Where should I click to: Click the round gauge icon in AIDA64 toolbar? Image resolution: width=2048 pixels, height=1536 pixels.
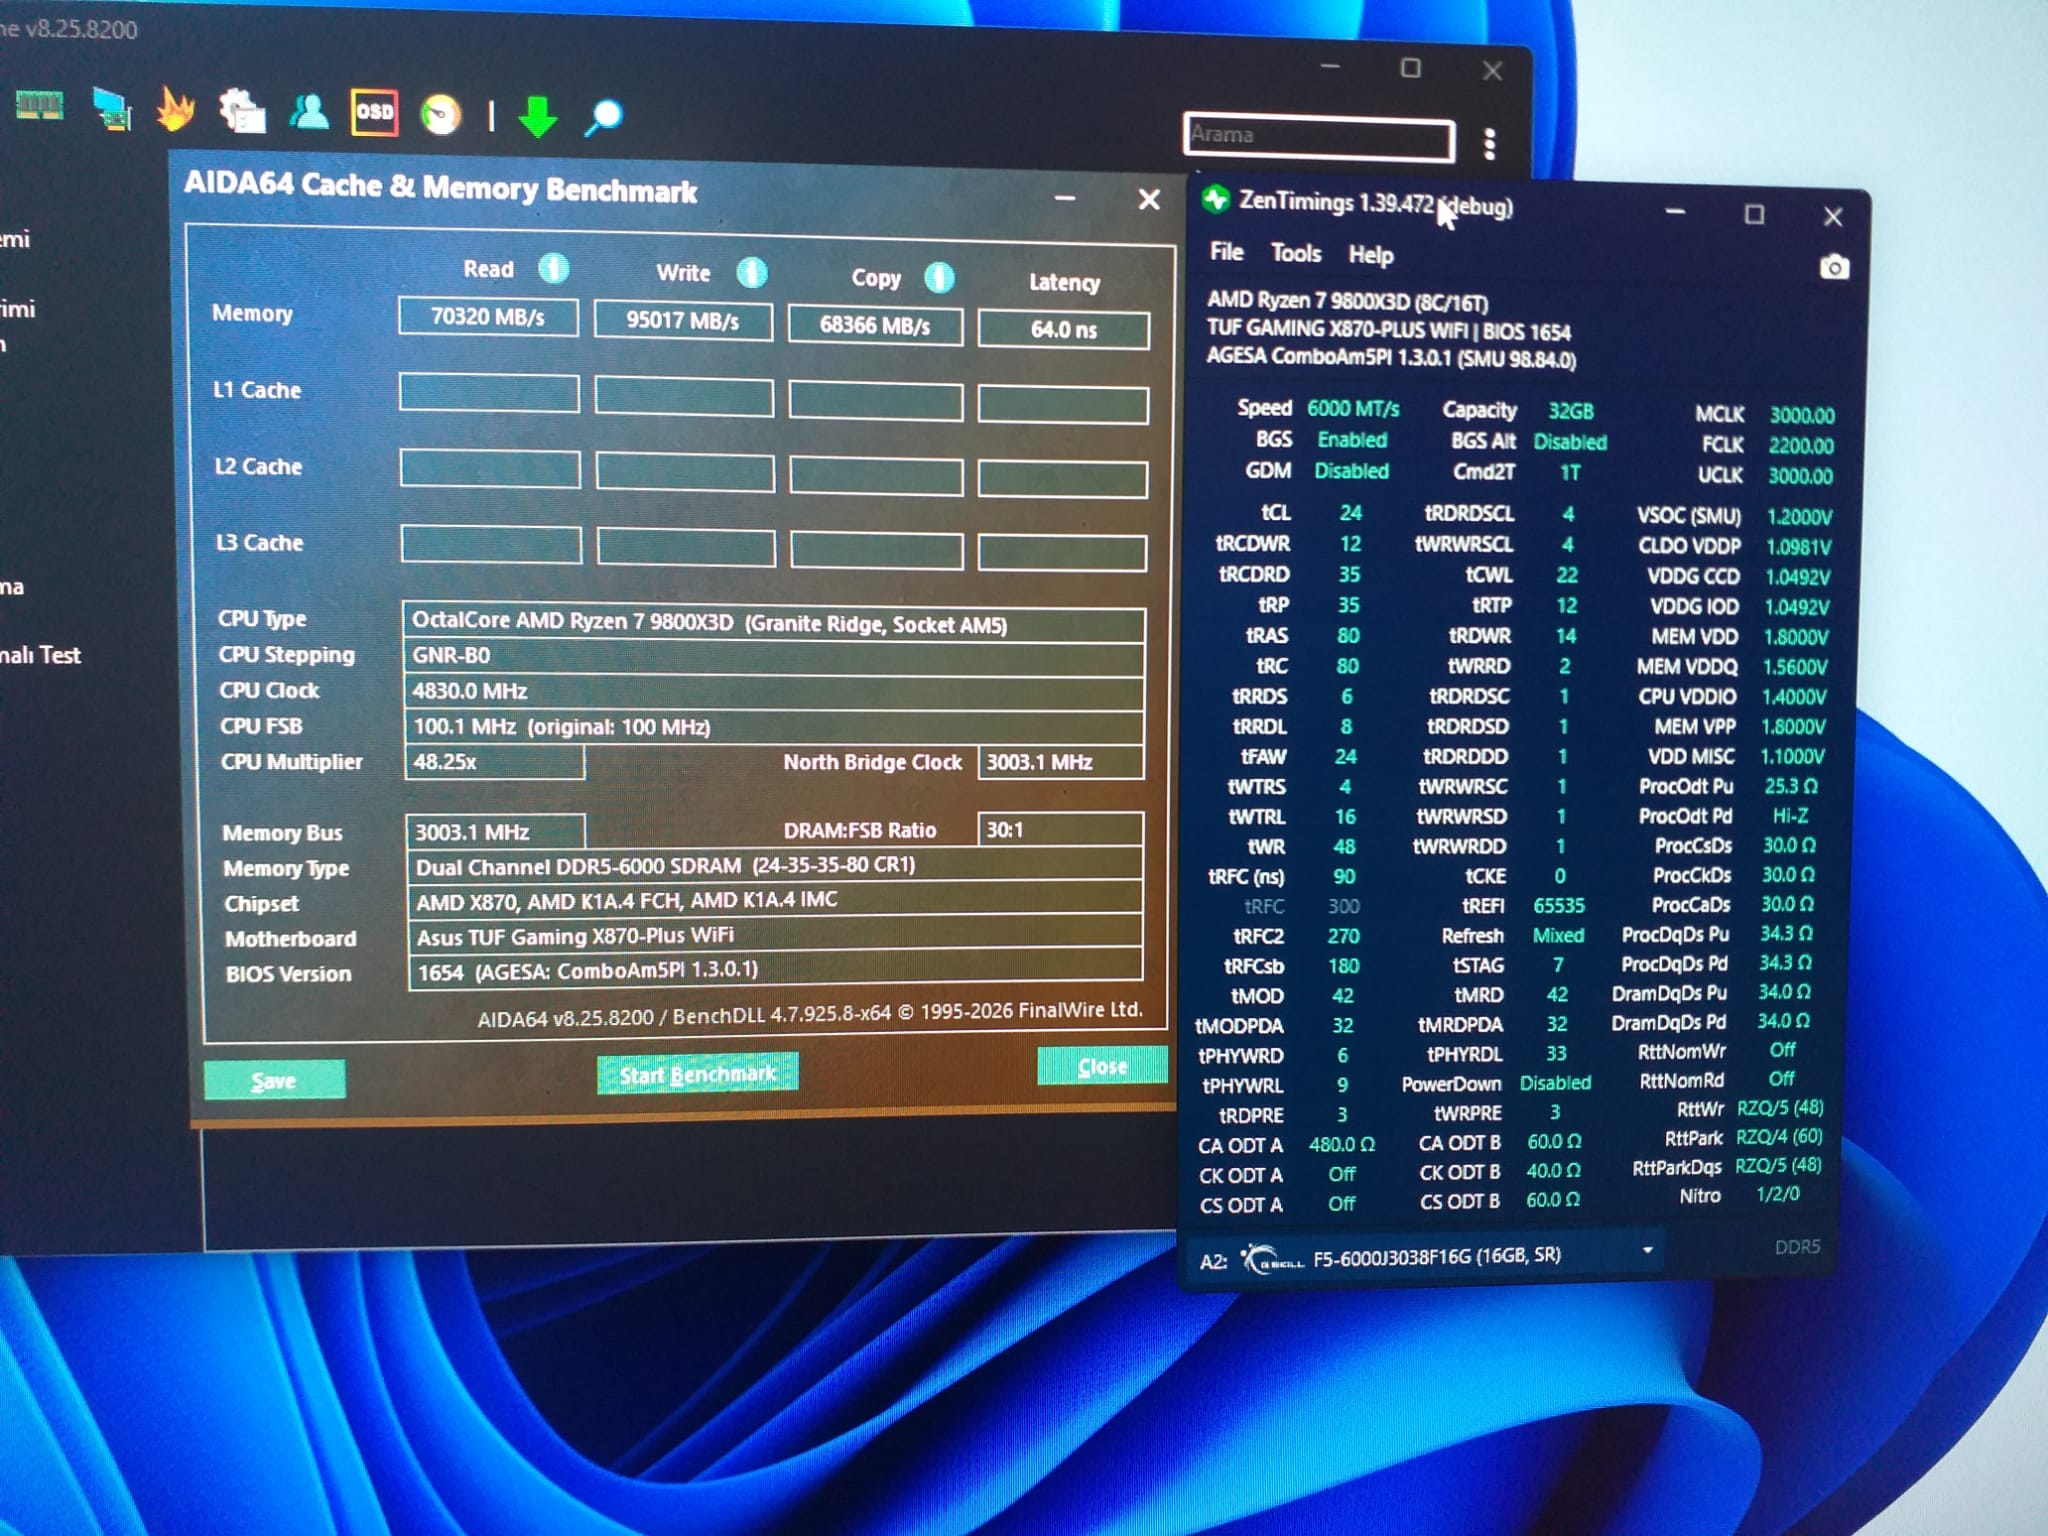[441, 115]
